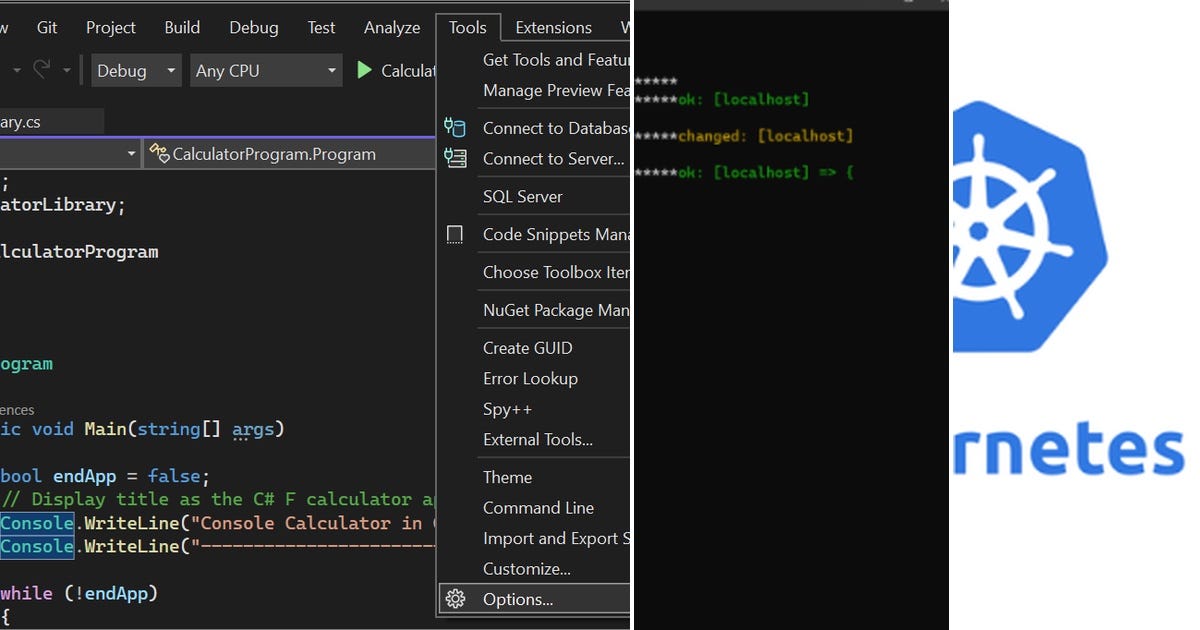Open NuGet Package Manager submenu

(535, 310)
